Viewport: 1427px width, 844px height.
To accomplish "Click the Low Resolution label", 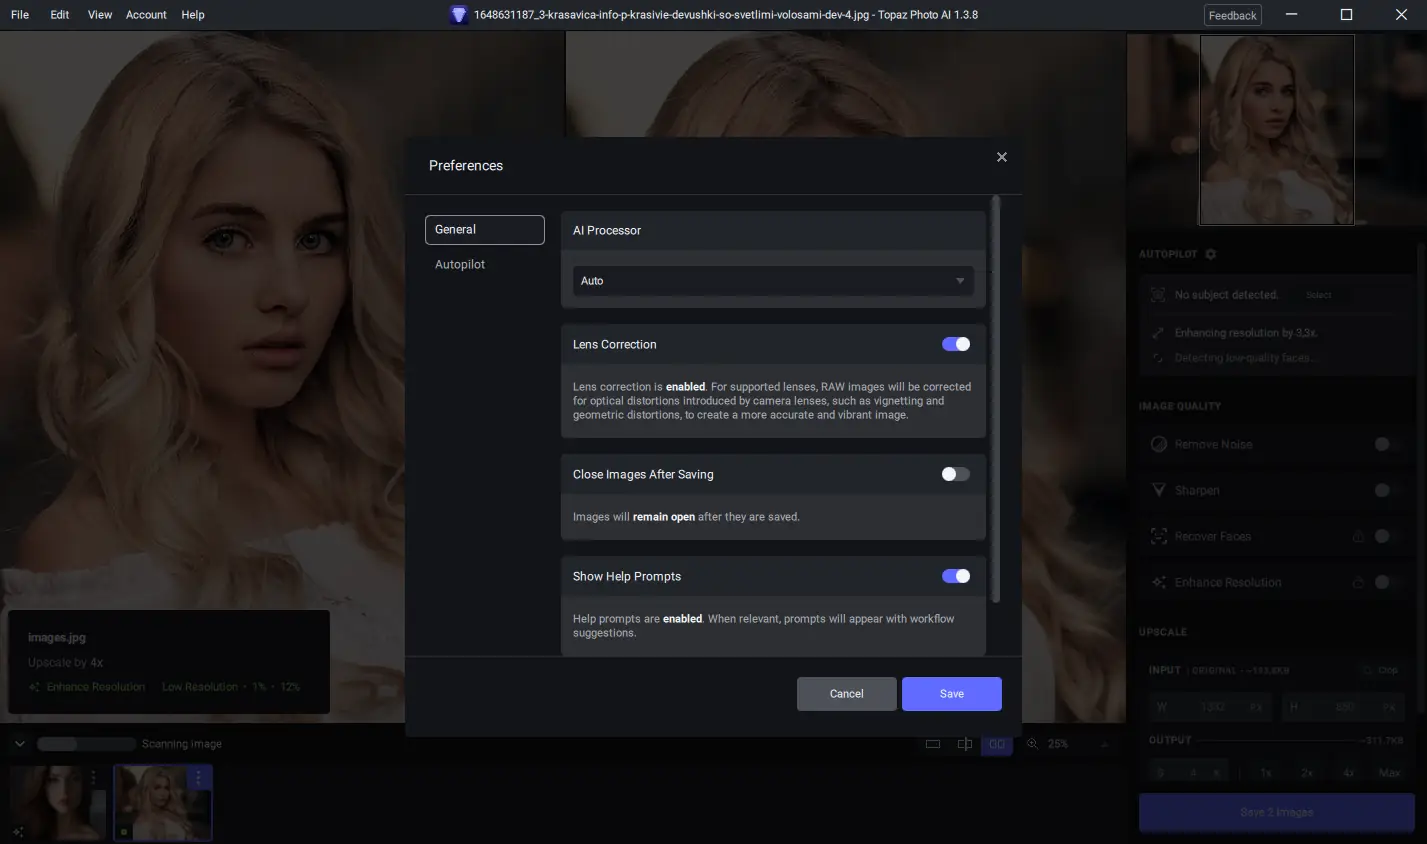I will point(200,687).
